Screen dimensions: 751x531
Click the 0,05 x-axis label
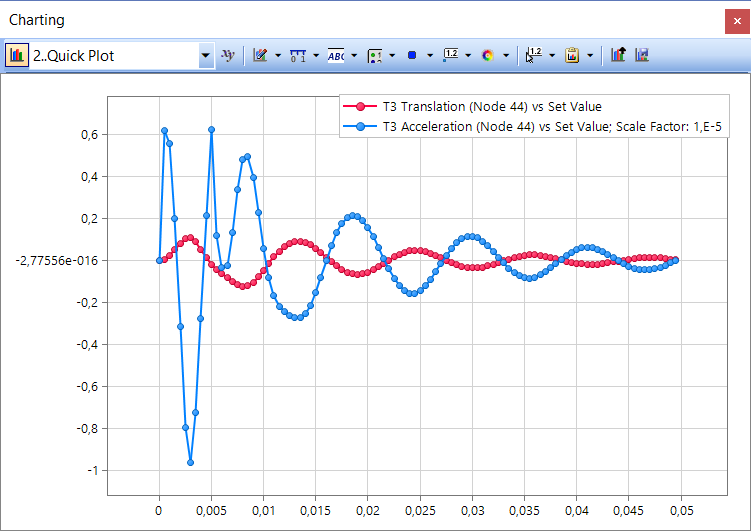682,511
